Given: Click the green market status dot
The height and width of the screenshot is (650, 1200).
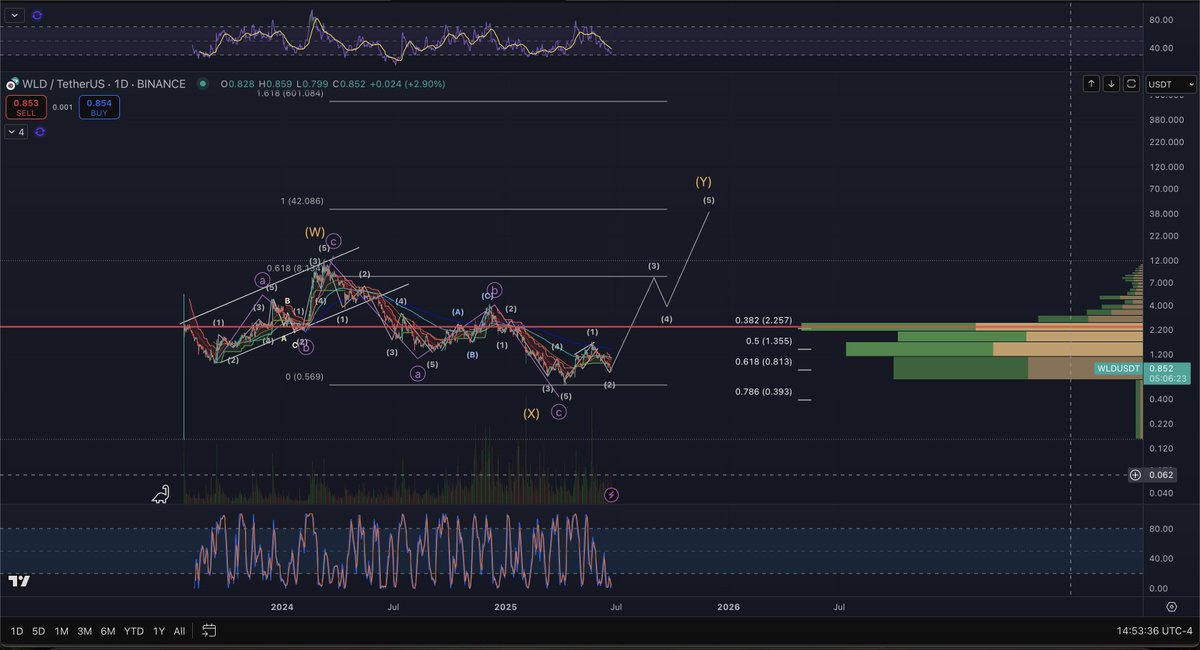Looking at the screenshot, I should tap(203, 84).
